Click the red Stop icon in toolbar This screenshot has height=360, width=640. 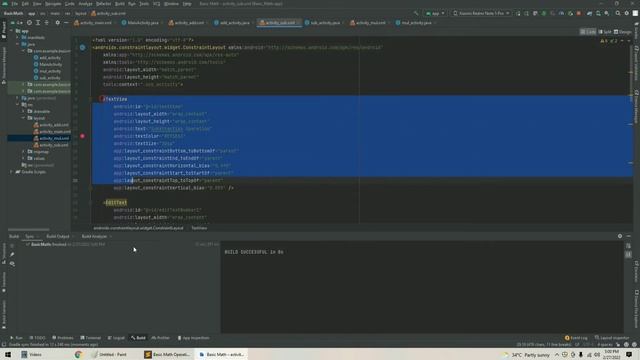pos(579,13)
